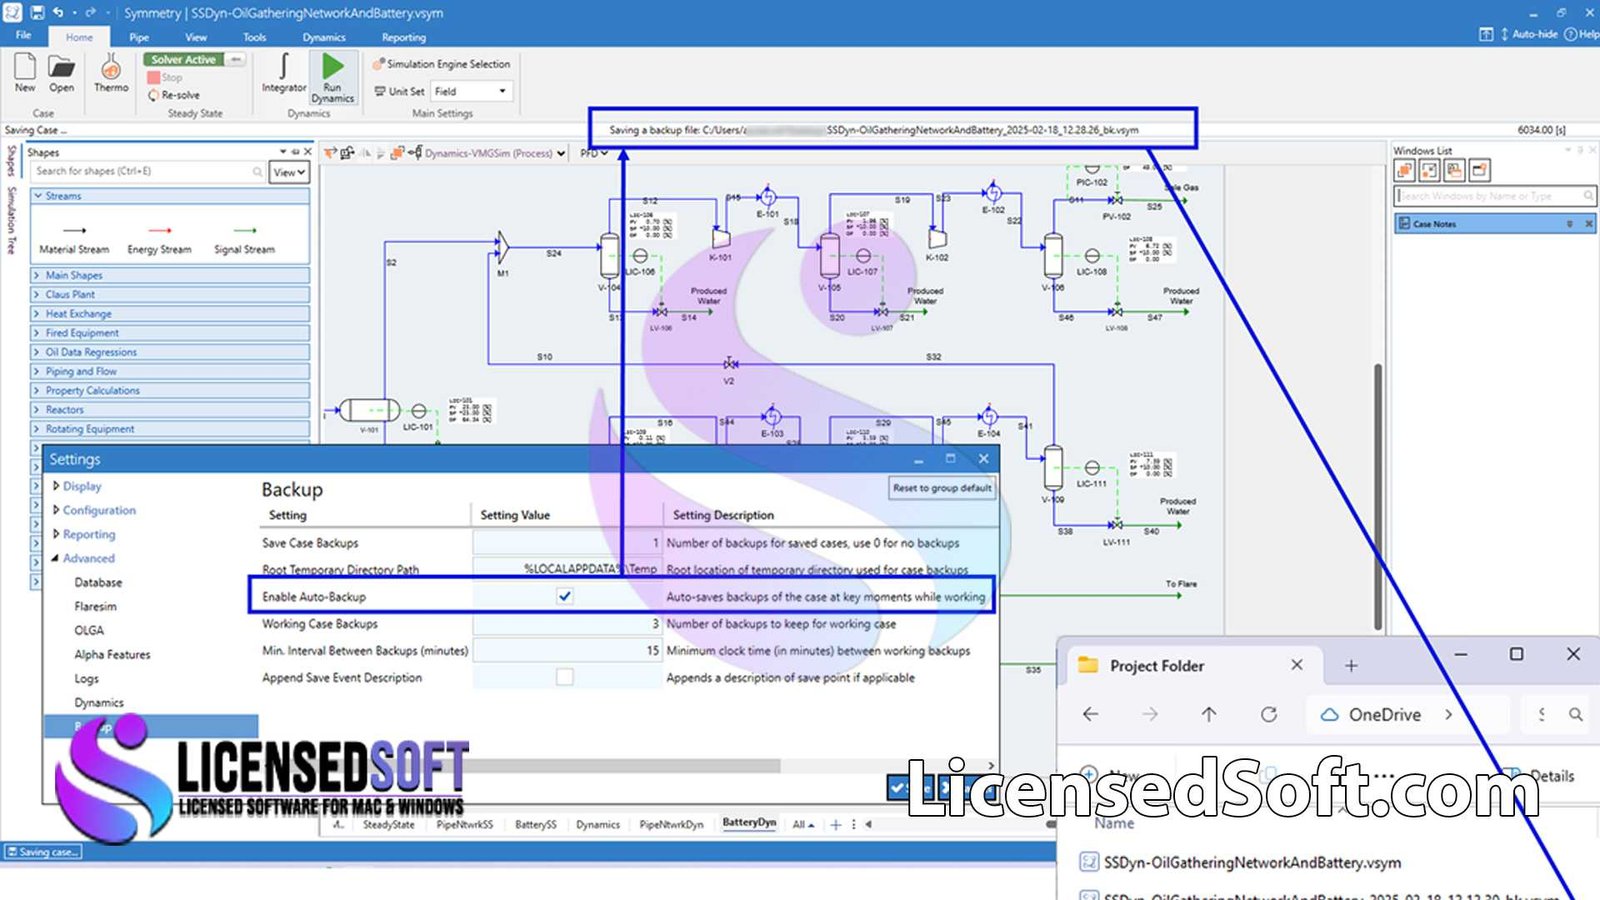The height and width of the screenshot is (900, 1600).
Task: Click search icon in Project Folder window
Action: 1575,714
